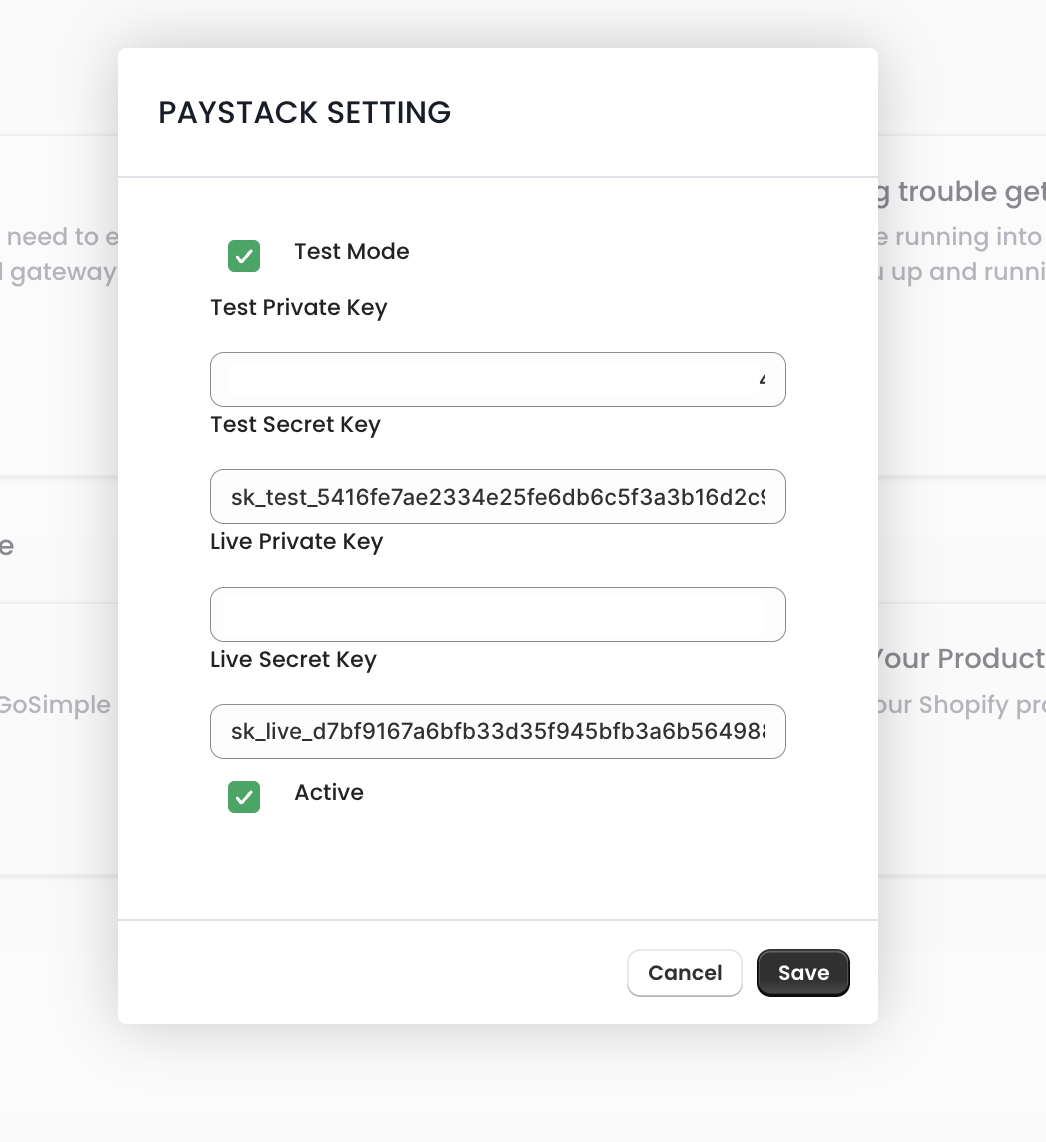Image resolution: width=1046 pixels, height=1142 pixels.
Task: Click the background 'GoSimple' text
Action: (54, 705)
